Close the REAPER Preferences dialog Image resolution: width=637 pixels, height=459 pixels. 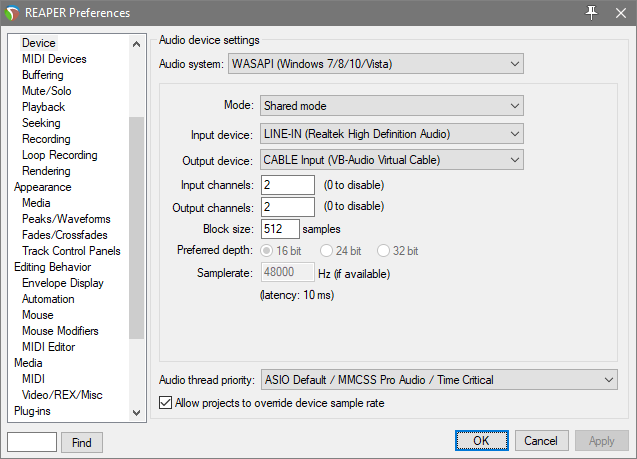pos(620,12)
